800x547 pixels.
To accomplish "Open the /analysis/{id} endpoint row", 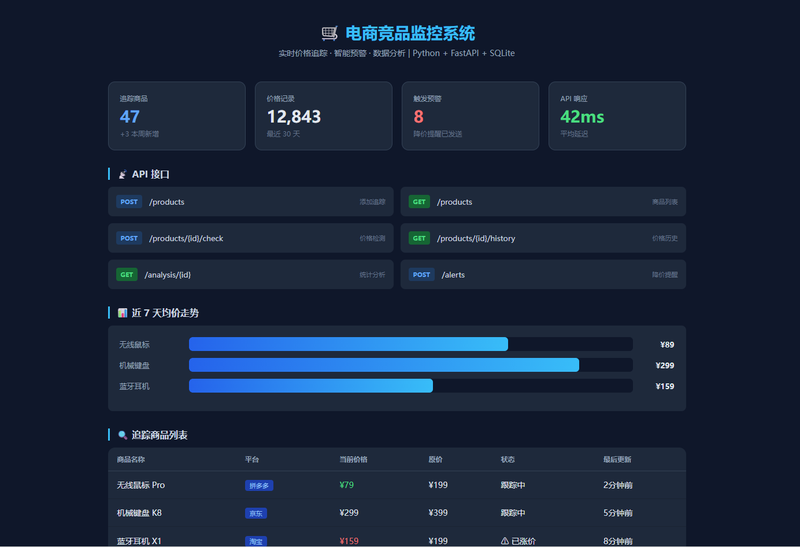I will tap(251, 275).
